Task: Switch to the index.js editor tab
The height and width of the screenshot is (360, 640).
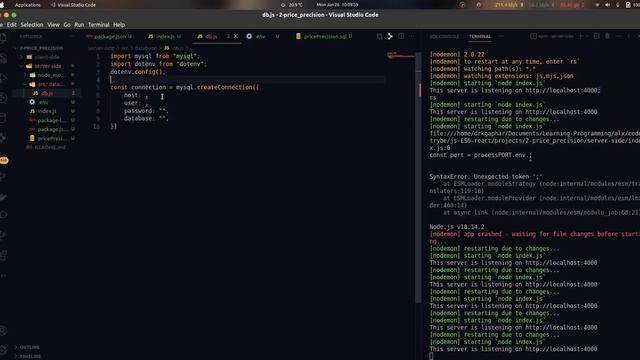Action: point(165,36)
